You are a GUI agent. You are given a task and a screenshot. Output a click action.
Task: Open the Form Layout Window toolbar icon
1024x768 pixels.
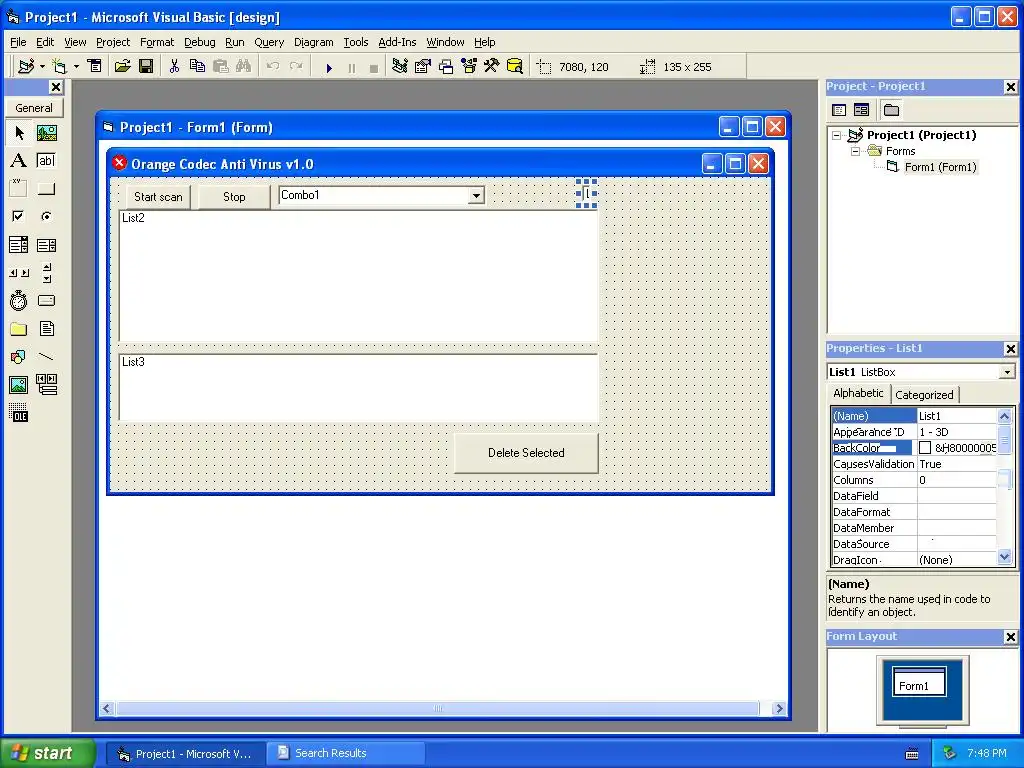click(x=446, y=66)
